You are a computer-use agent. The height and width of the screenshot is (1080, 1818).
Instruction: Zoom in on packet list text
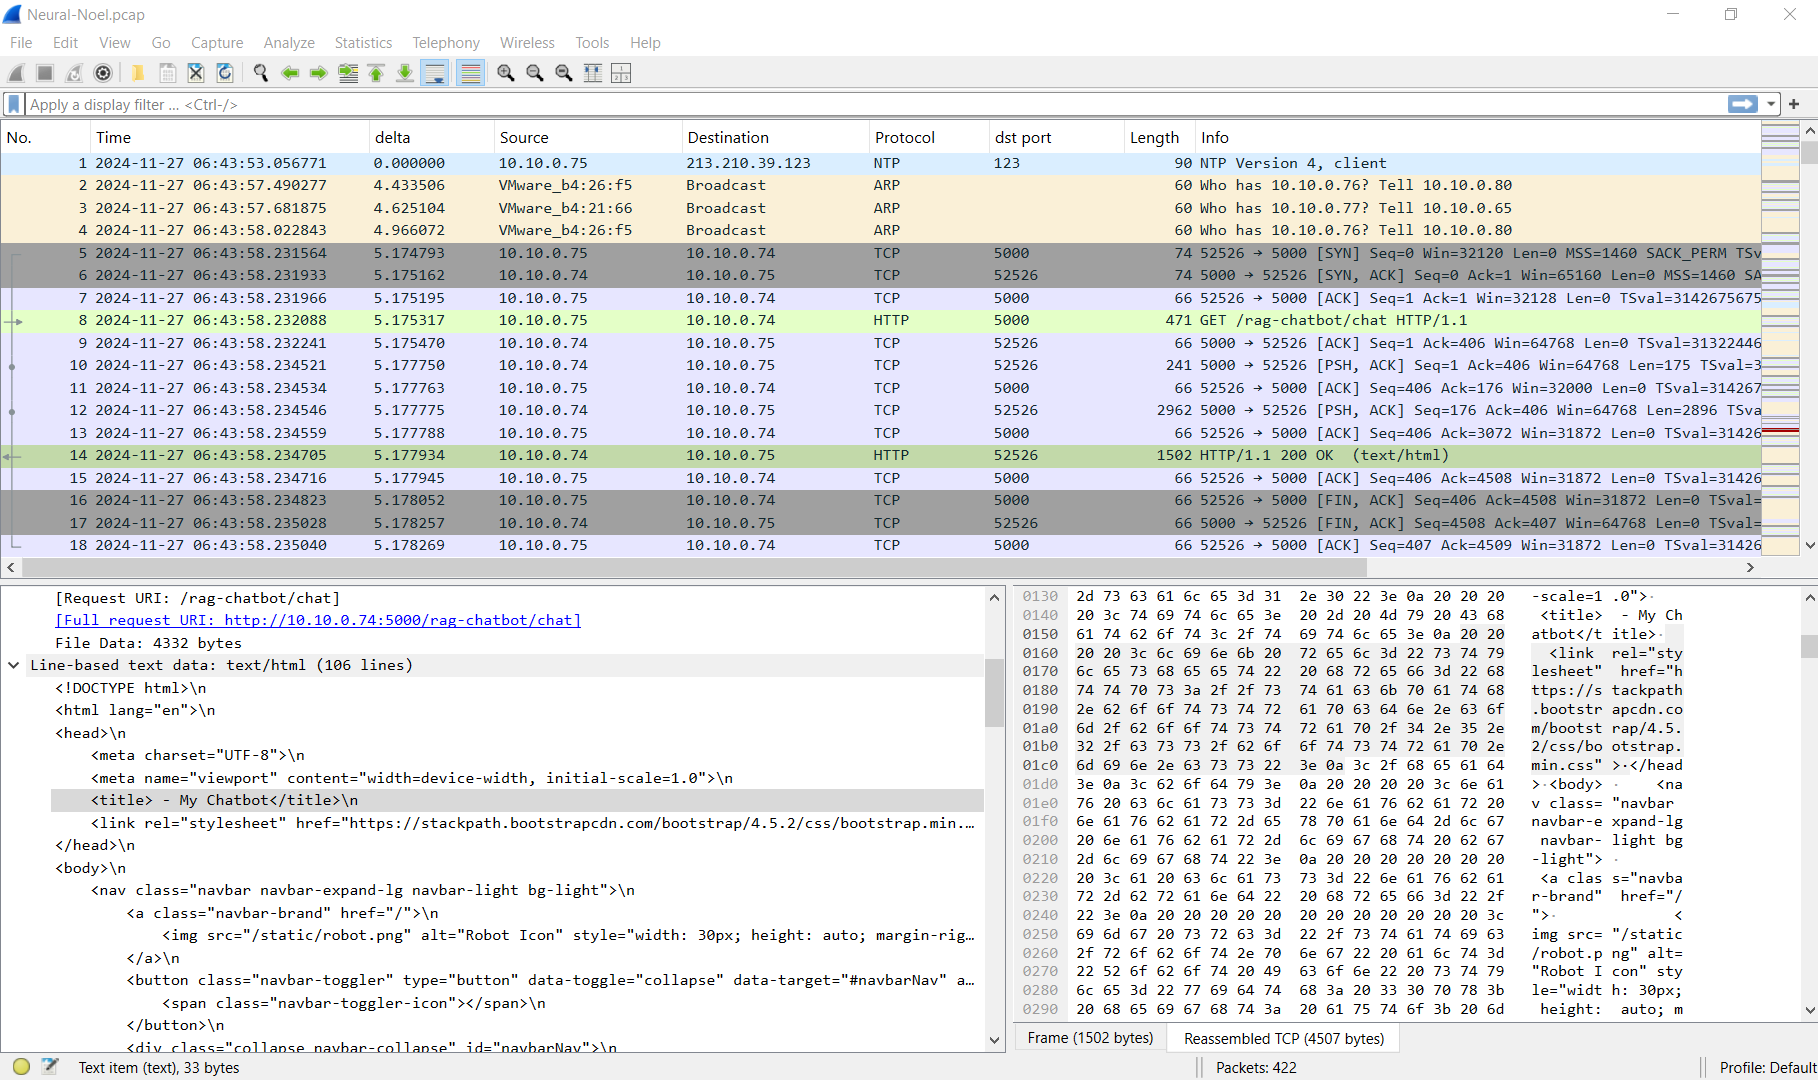pos(506,73)
